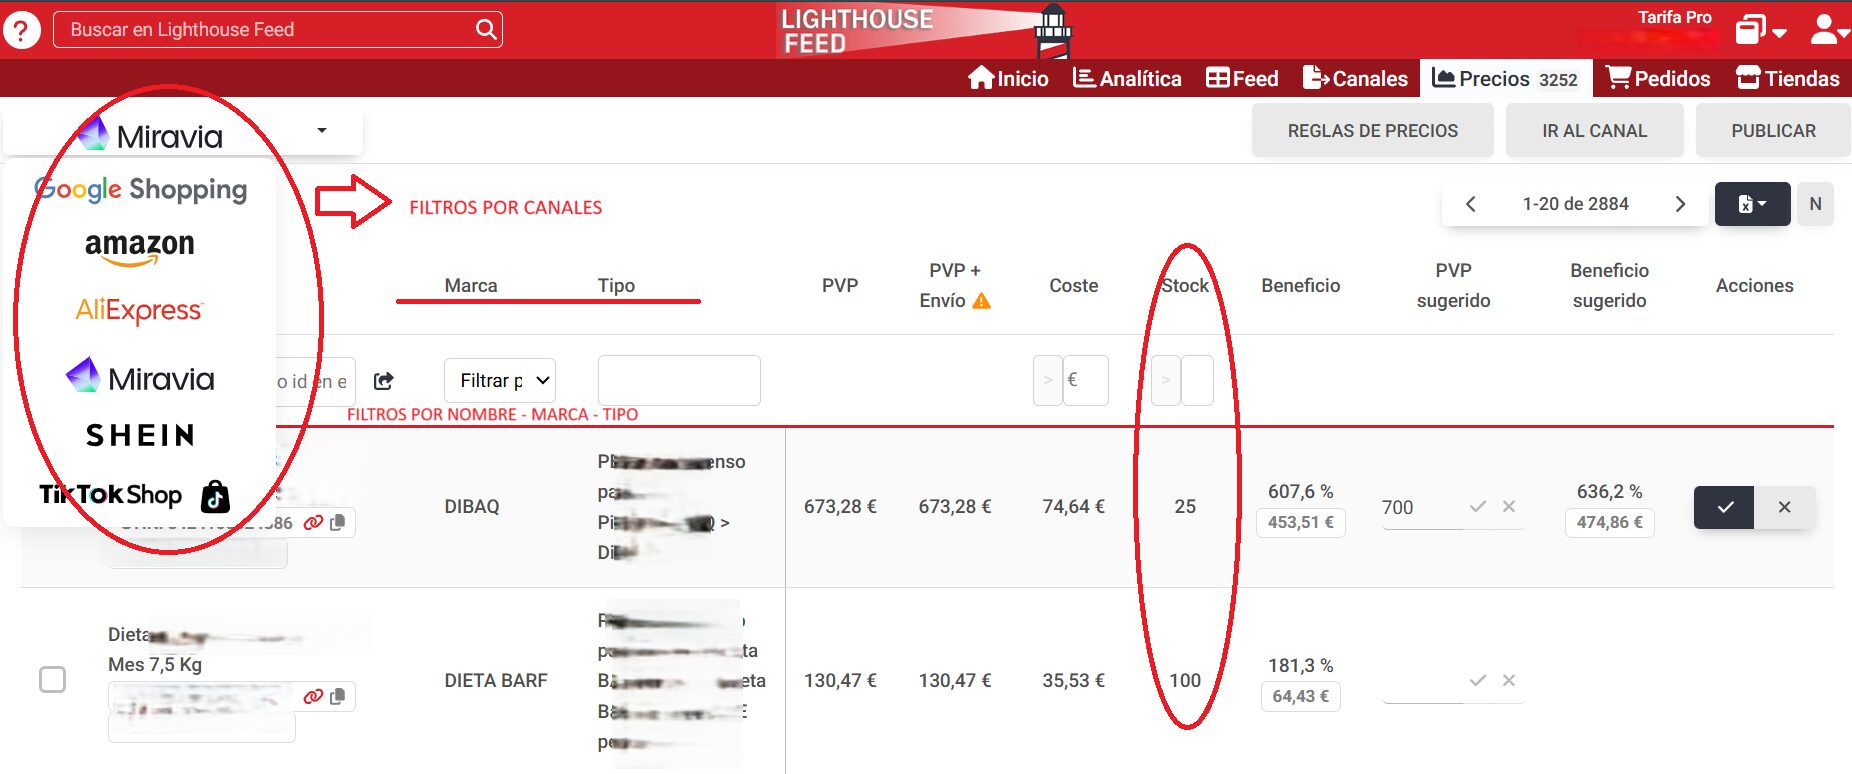Click the copy icon in DIBAQ row
Viewport: 1852px width, 774px height.
click(x=337, y=522)
